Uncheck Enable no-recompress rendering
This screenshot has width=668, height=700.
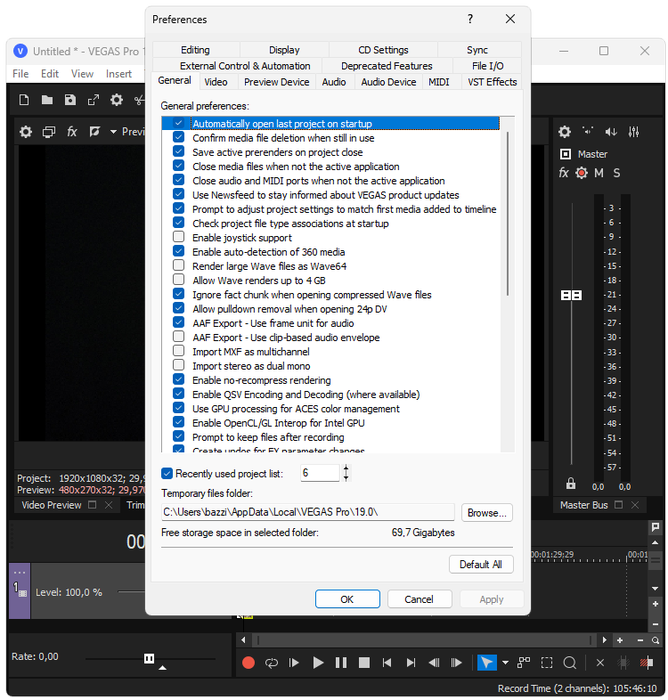[179, 379]
